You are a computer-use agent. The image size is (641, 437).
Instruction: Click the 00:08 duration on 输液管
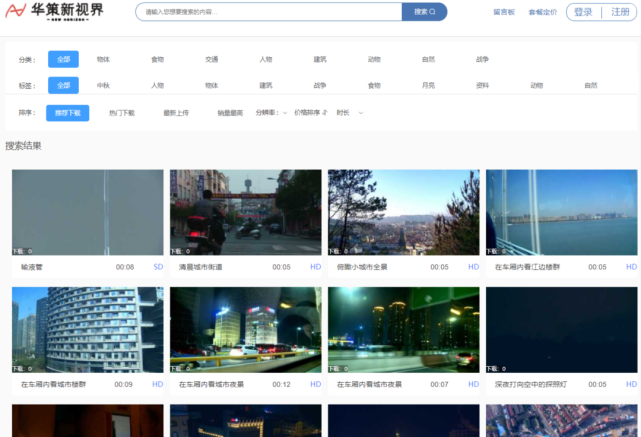pyautogui.click(x=125, y=267)
